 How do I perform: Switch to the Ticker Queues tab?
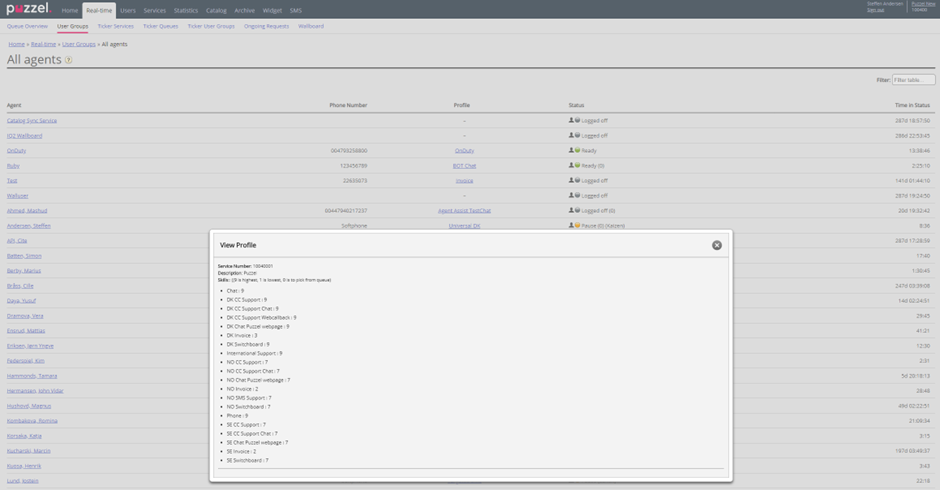point(160,26)
